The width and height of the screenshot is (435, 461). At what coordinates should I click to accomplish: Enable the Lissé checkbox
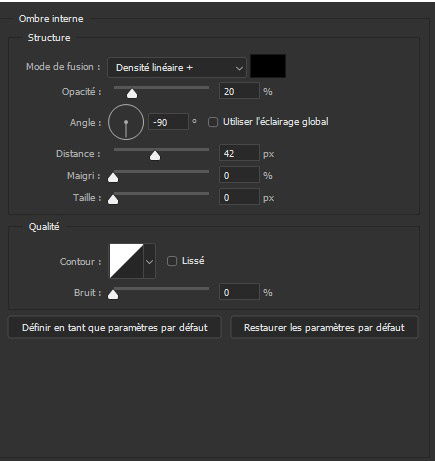pyautogui.click(x=172, y=261)
